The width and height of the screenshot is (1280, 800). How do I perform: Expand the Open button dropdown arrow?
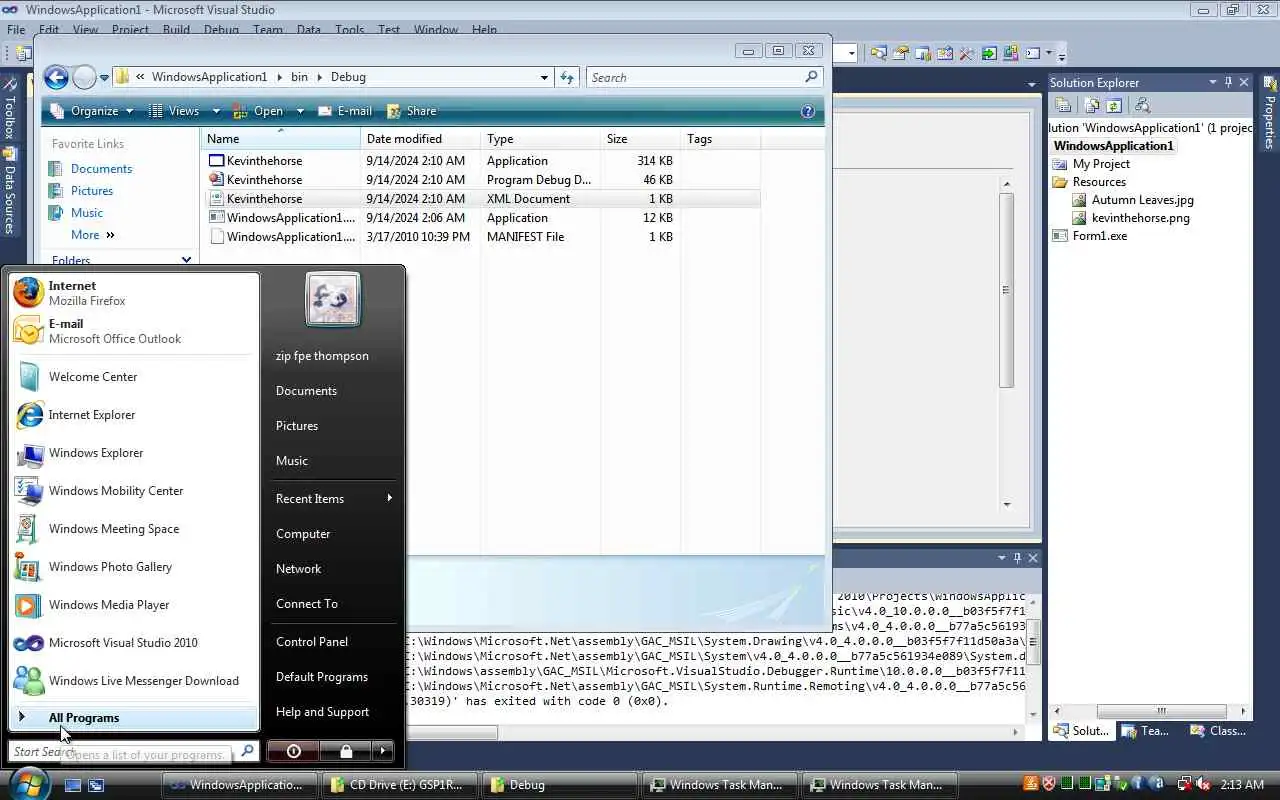[x=300, y=111]
